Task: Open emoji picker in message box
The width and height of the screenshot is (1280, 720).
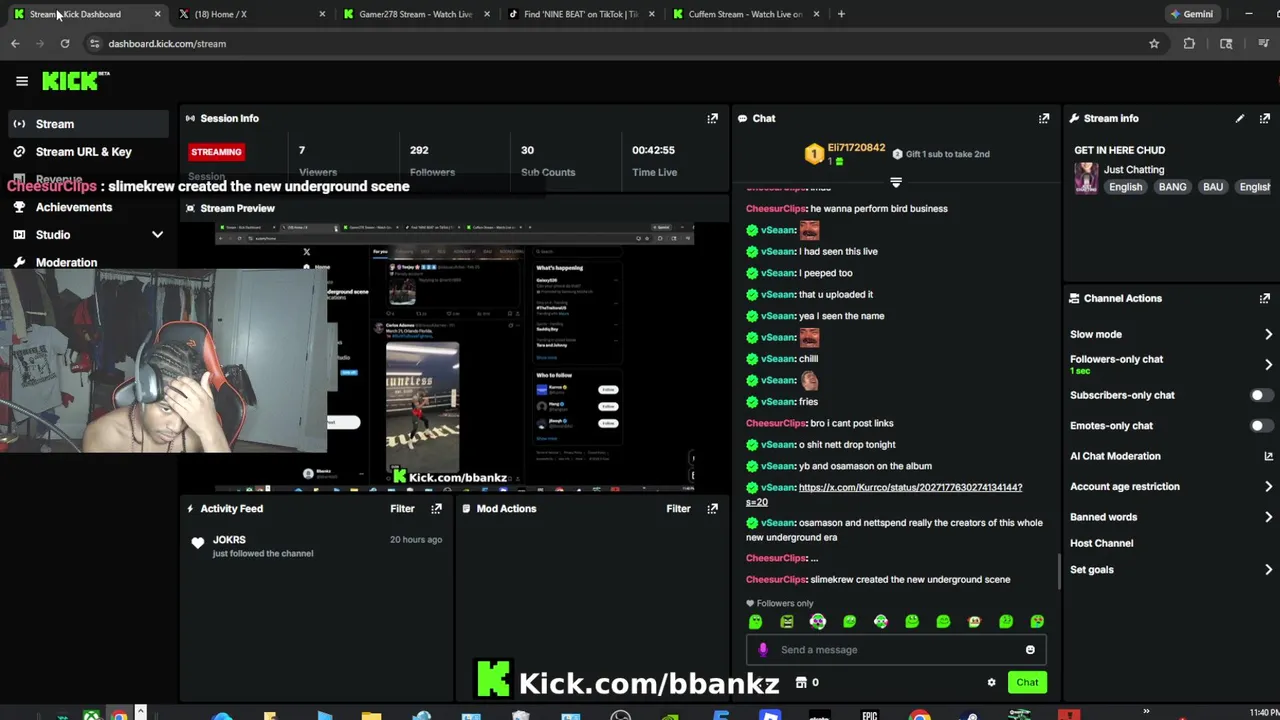Action: 1030,650
